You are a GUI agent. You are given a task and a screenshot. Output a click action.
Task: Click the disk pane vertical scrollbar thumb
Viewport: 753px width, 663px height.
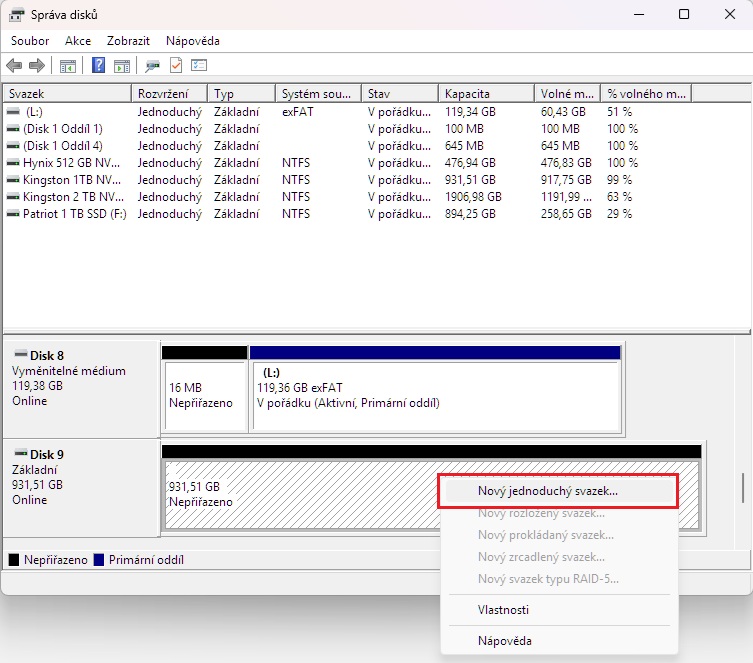pyautogui.click(x=743, y=488)
